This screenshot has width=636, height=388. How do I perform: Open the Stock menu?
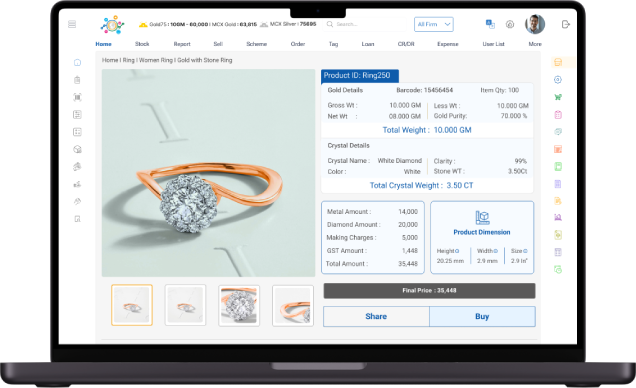tap(142, 44)
